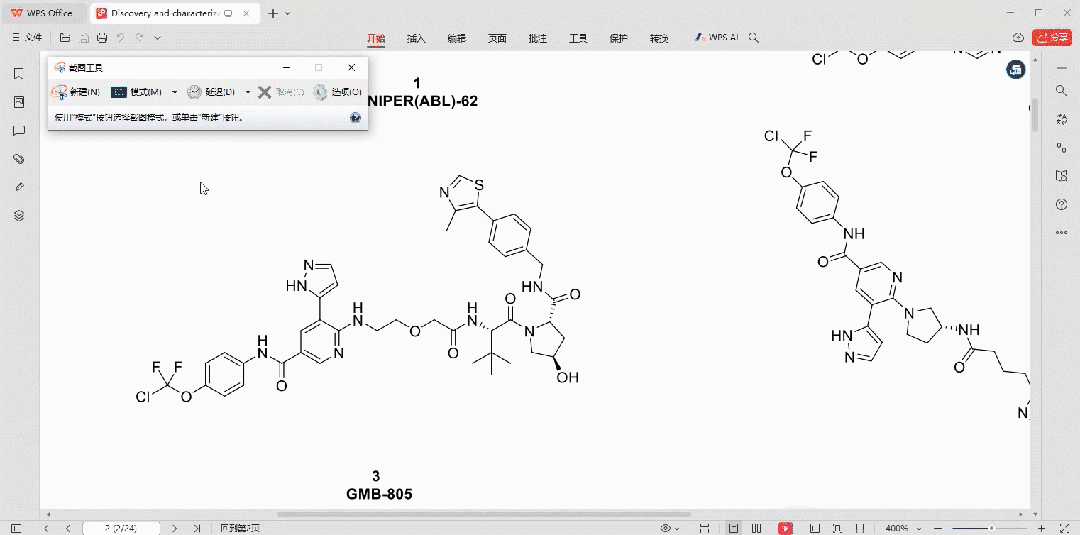Click the right sidebar help circle icon
The width and height of the screenshot is (1080, 535).
(1061, 204)
